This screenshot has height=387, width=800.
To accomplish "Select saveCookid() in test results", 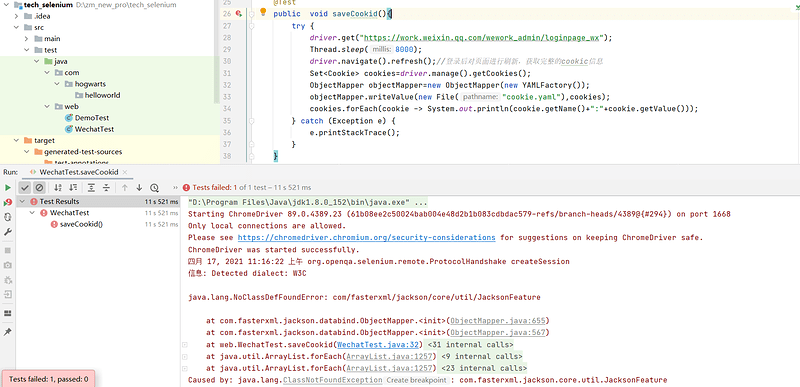I will tap(81, 224).
